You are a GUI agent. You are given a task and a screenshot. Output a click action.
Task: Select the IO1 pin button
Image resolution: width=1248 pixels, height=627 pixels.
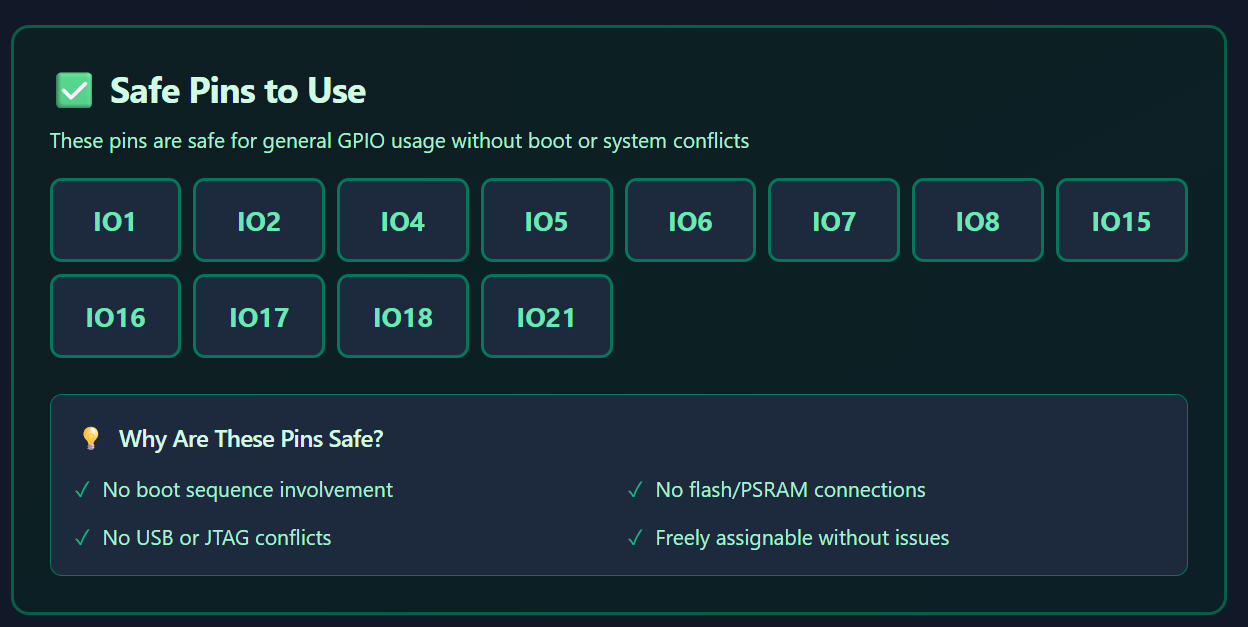[x=115, y=220]
